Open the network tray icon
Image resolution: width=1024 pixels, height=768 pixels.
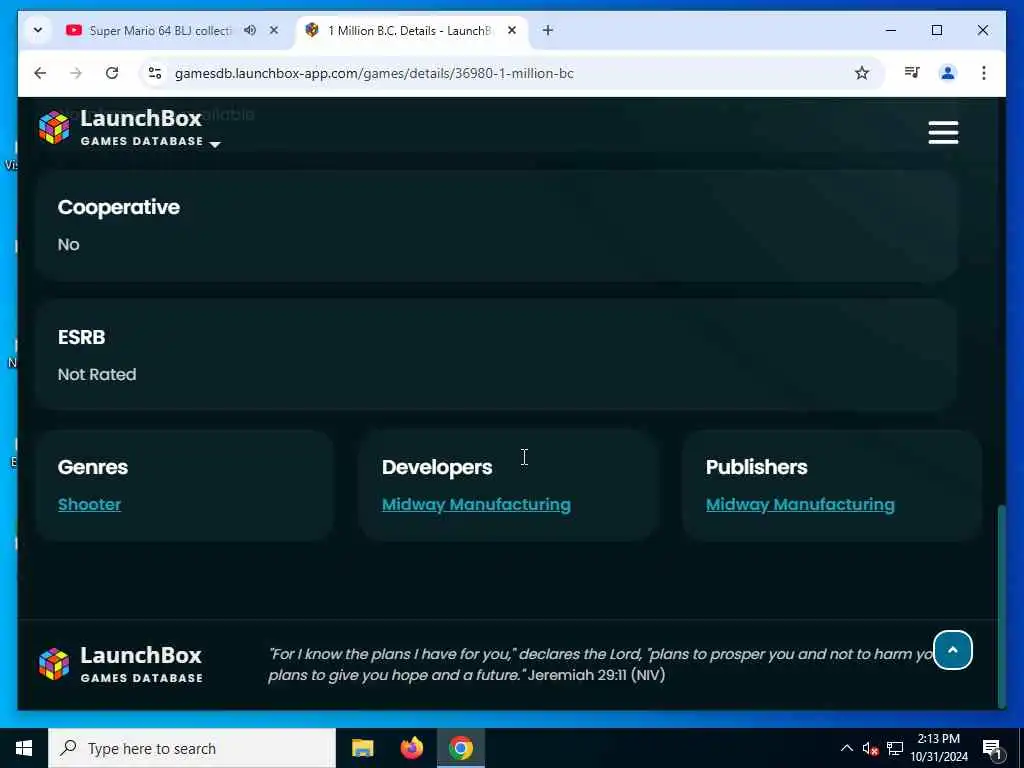895,748
